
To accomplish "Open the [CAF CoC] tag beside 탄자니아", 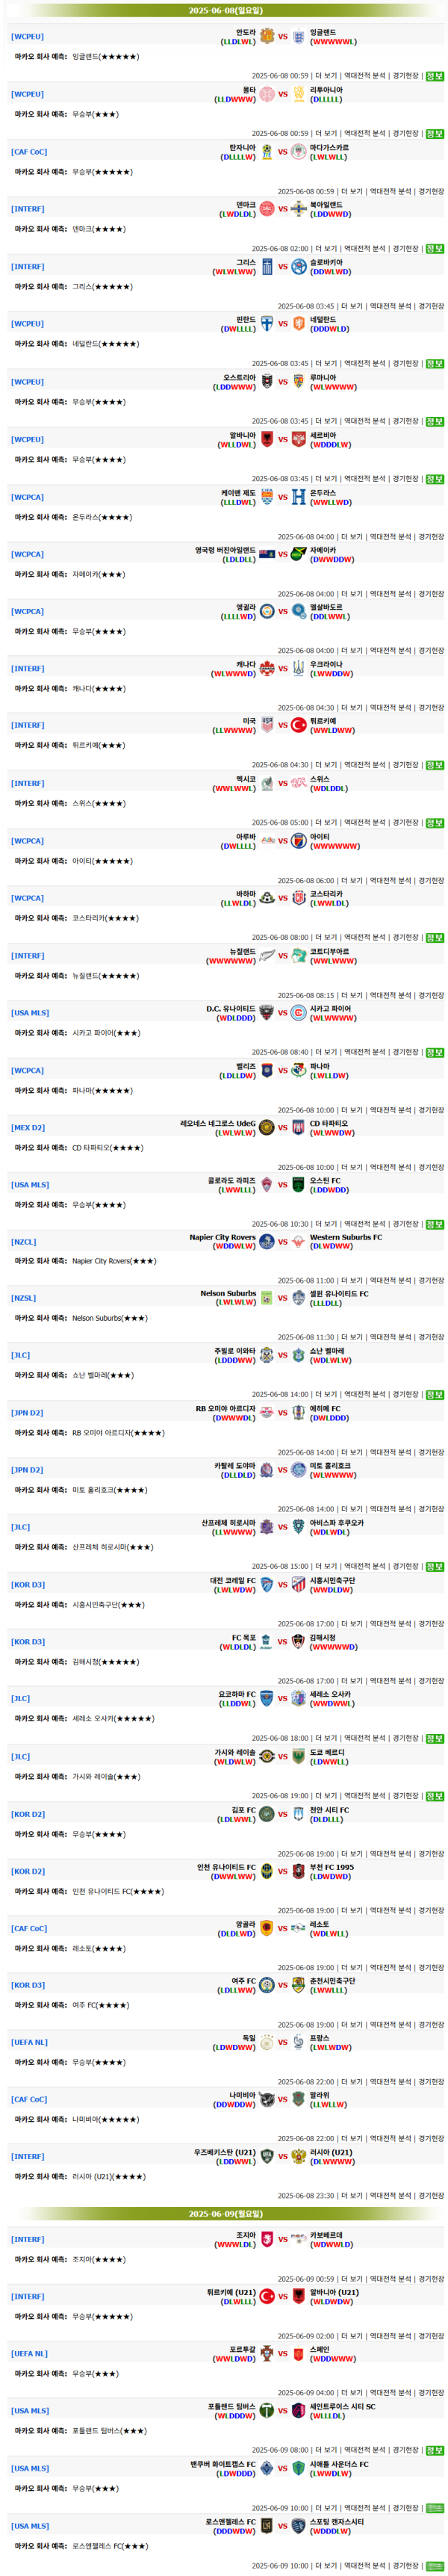I will [x=29, y=152].
